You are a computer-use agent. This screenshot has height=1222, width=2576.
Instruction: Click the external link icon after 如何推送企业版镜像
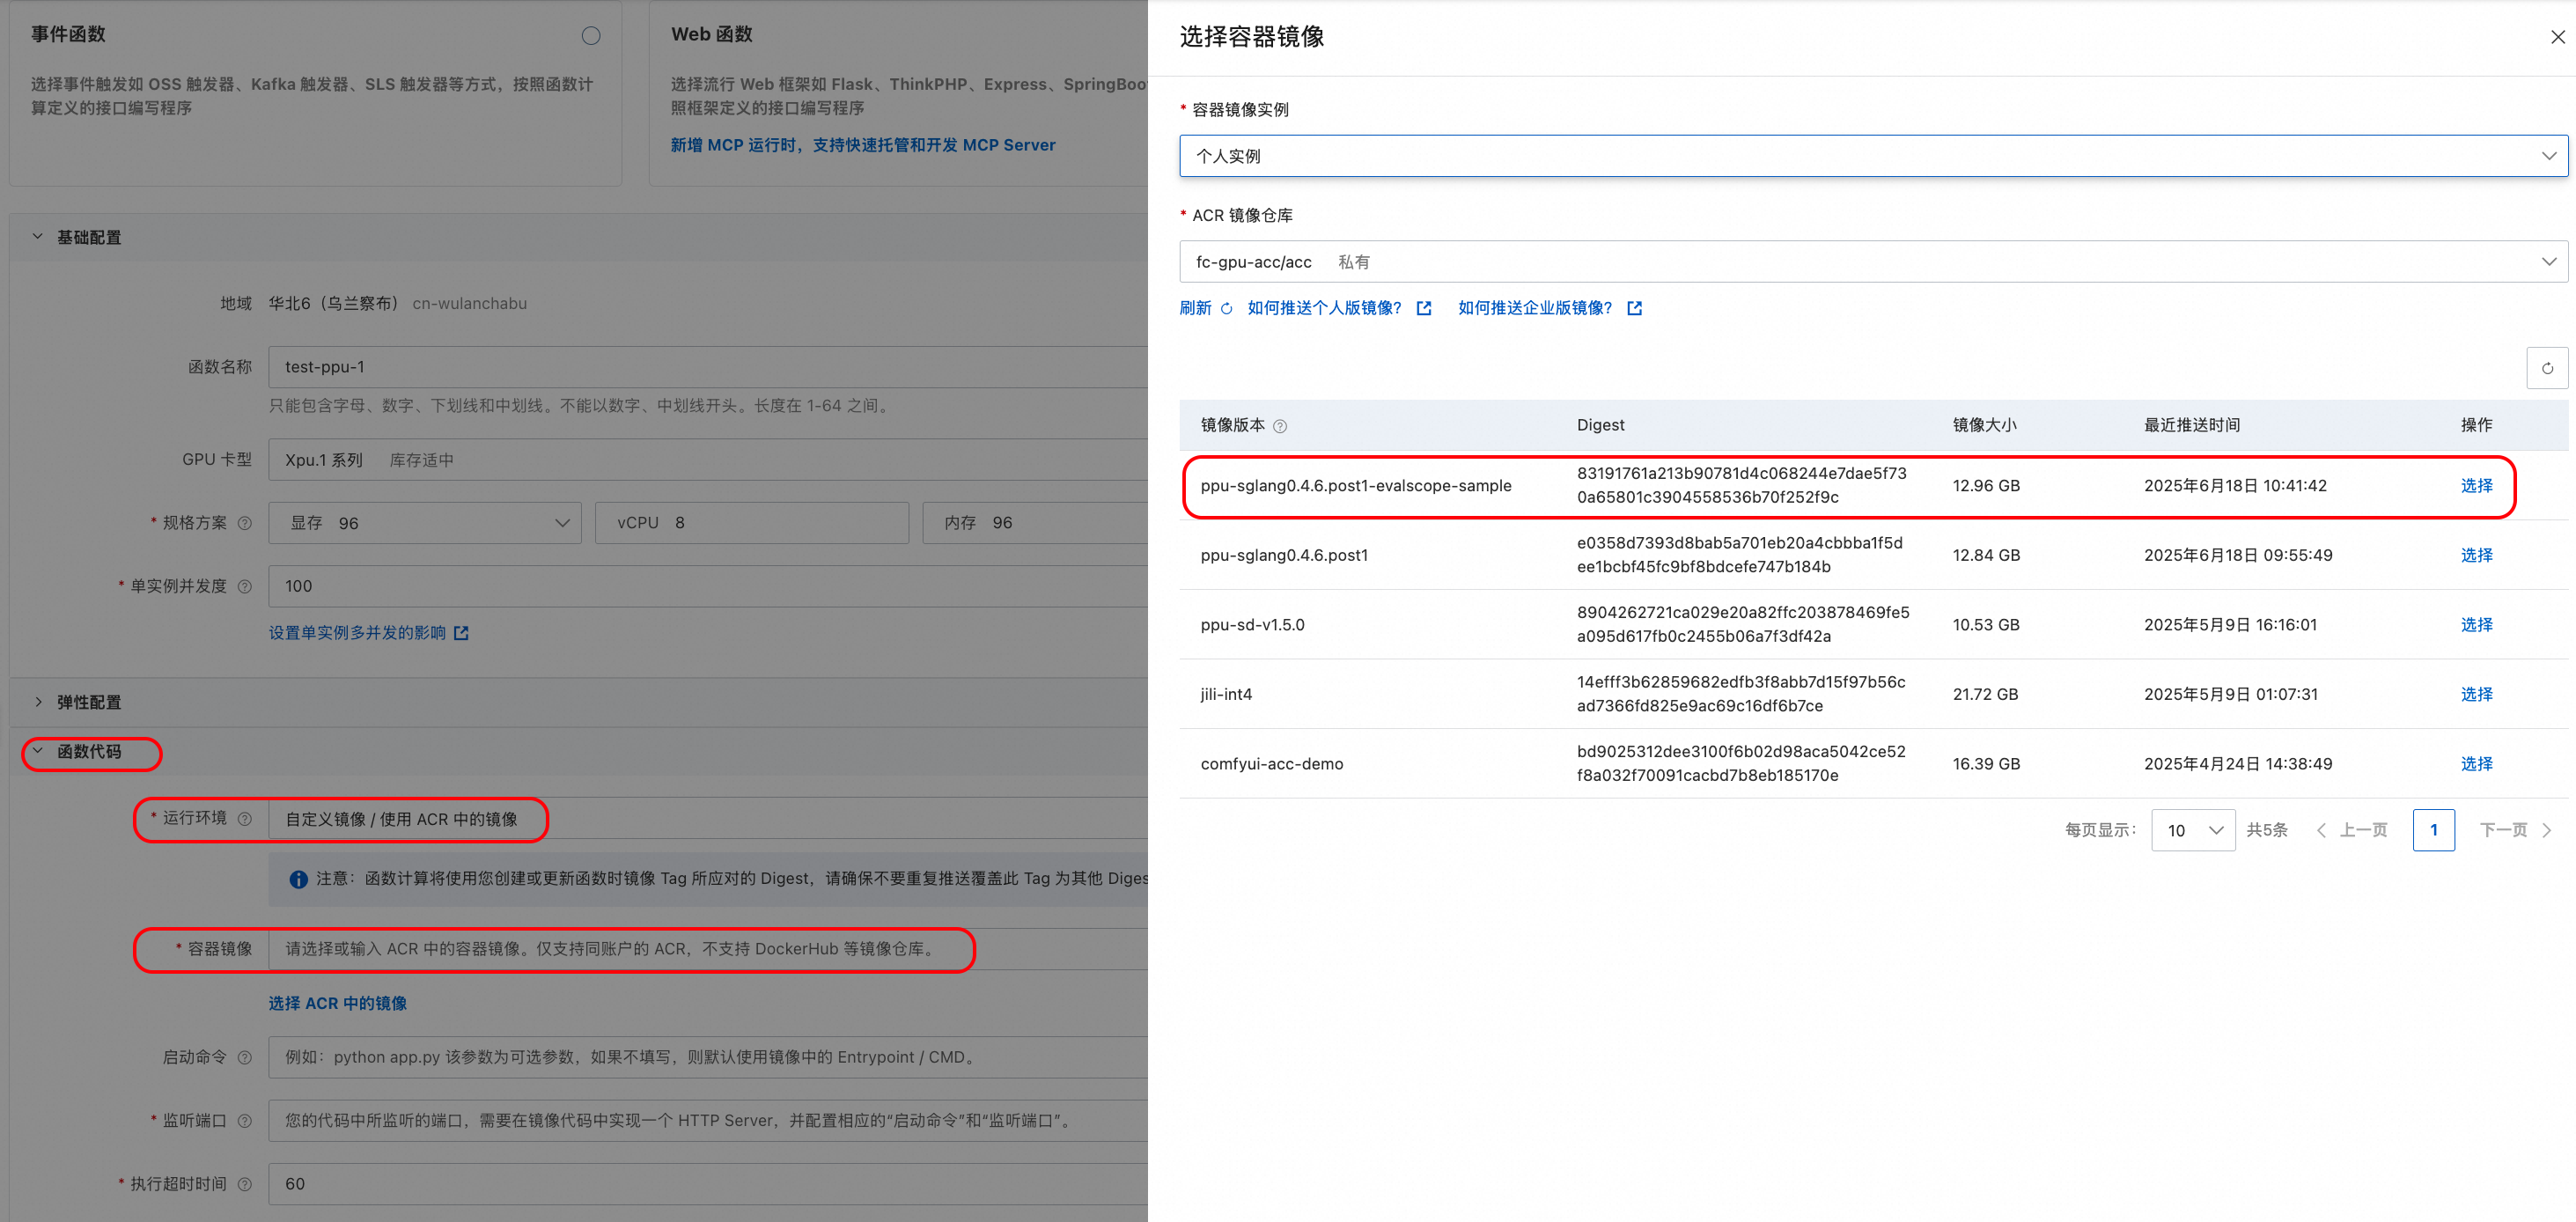coord(1634,309)
